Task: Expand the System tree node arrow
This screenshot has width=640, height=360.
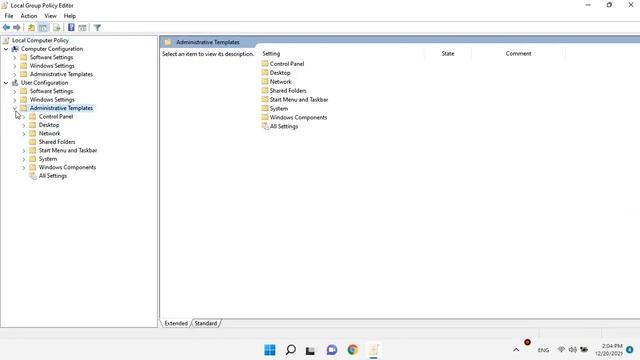Action: 24,159
